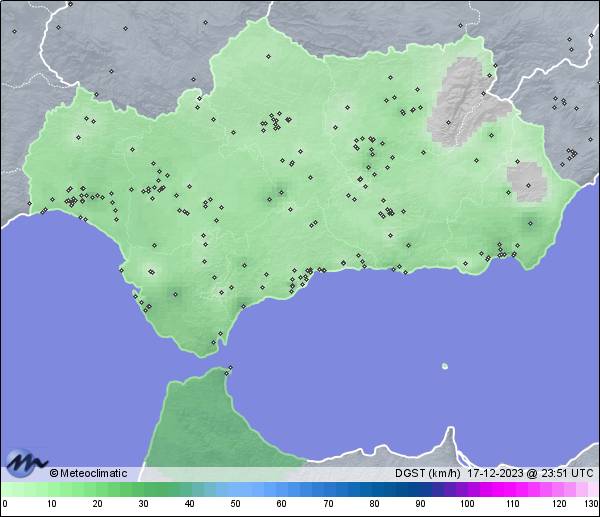Screen dimensions: 600x517
Task: Click the 60 label on the scale
Action: coord(281,504)
